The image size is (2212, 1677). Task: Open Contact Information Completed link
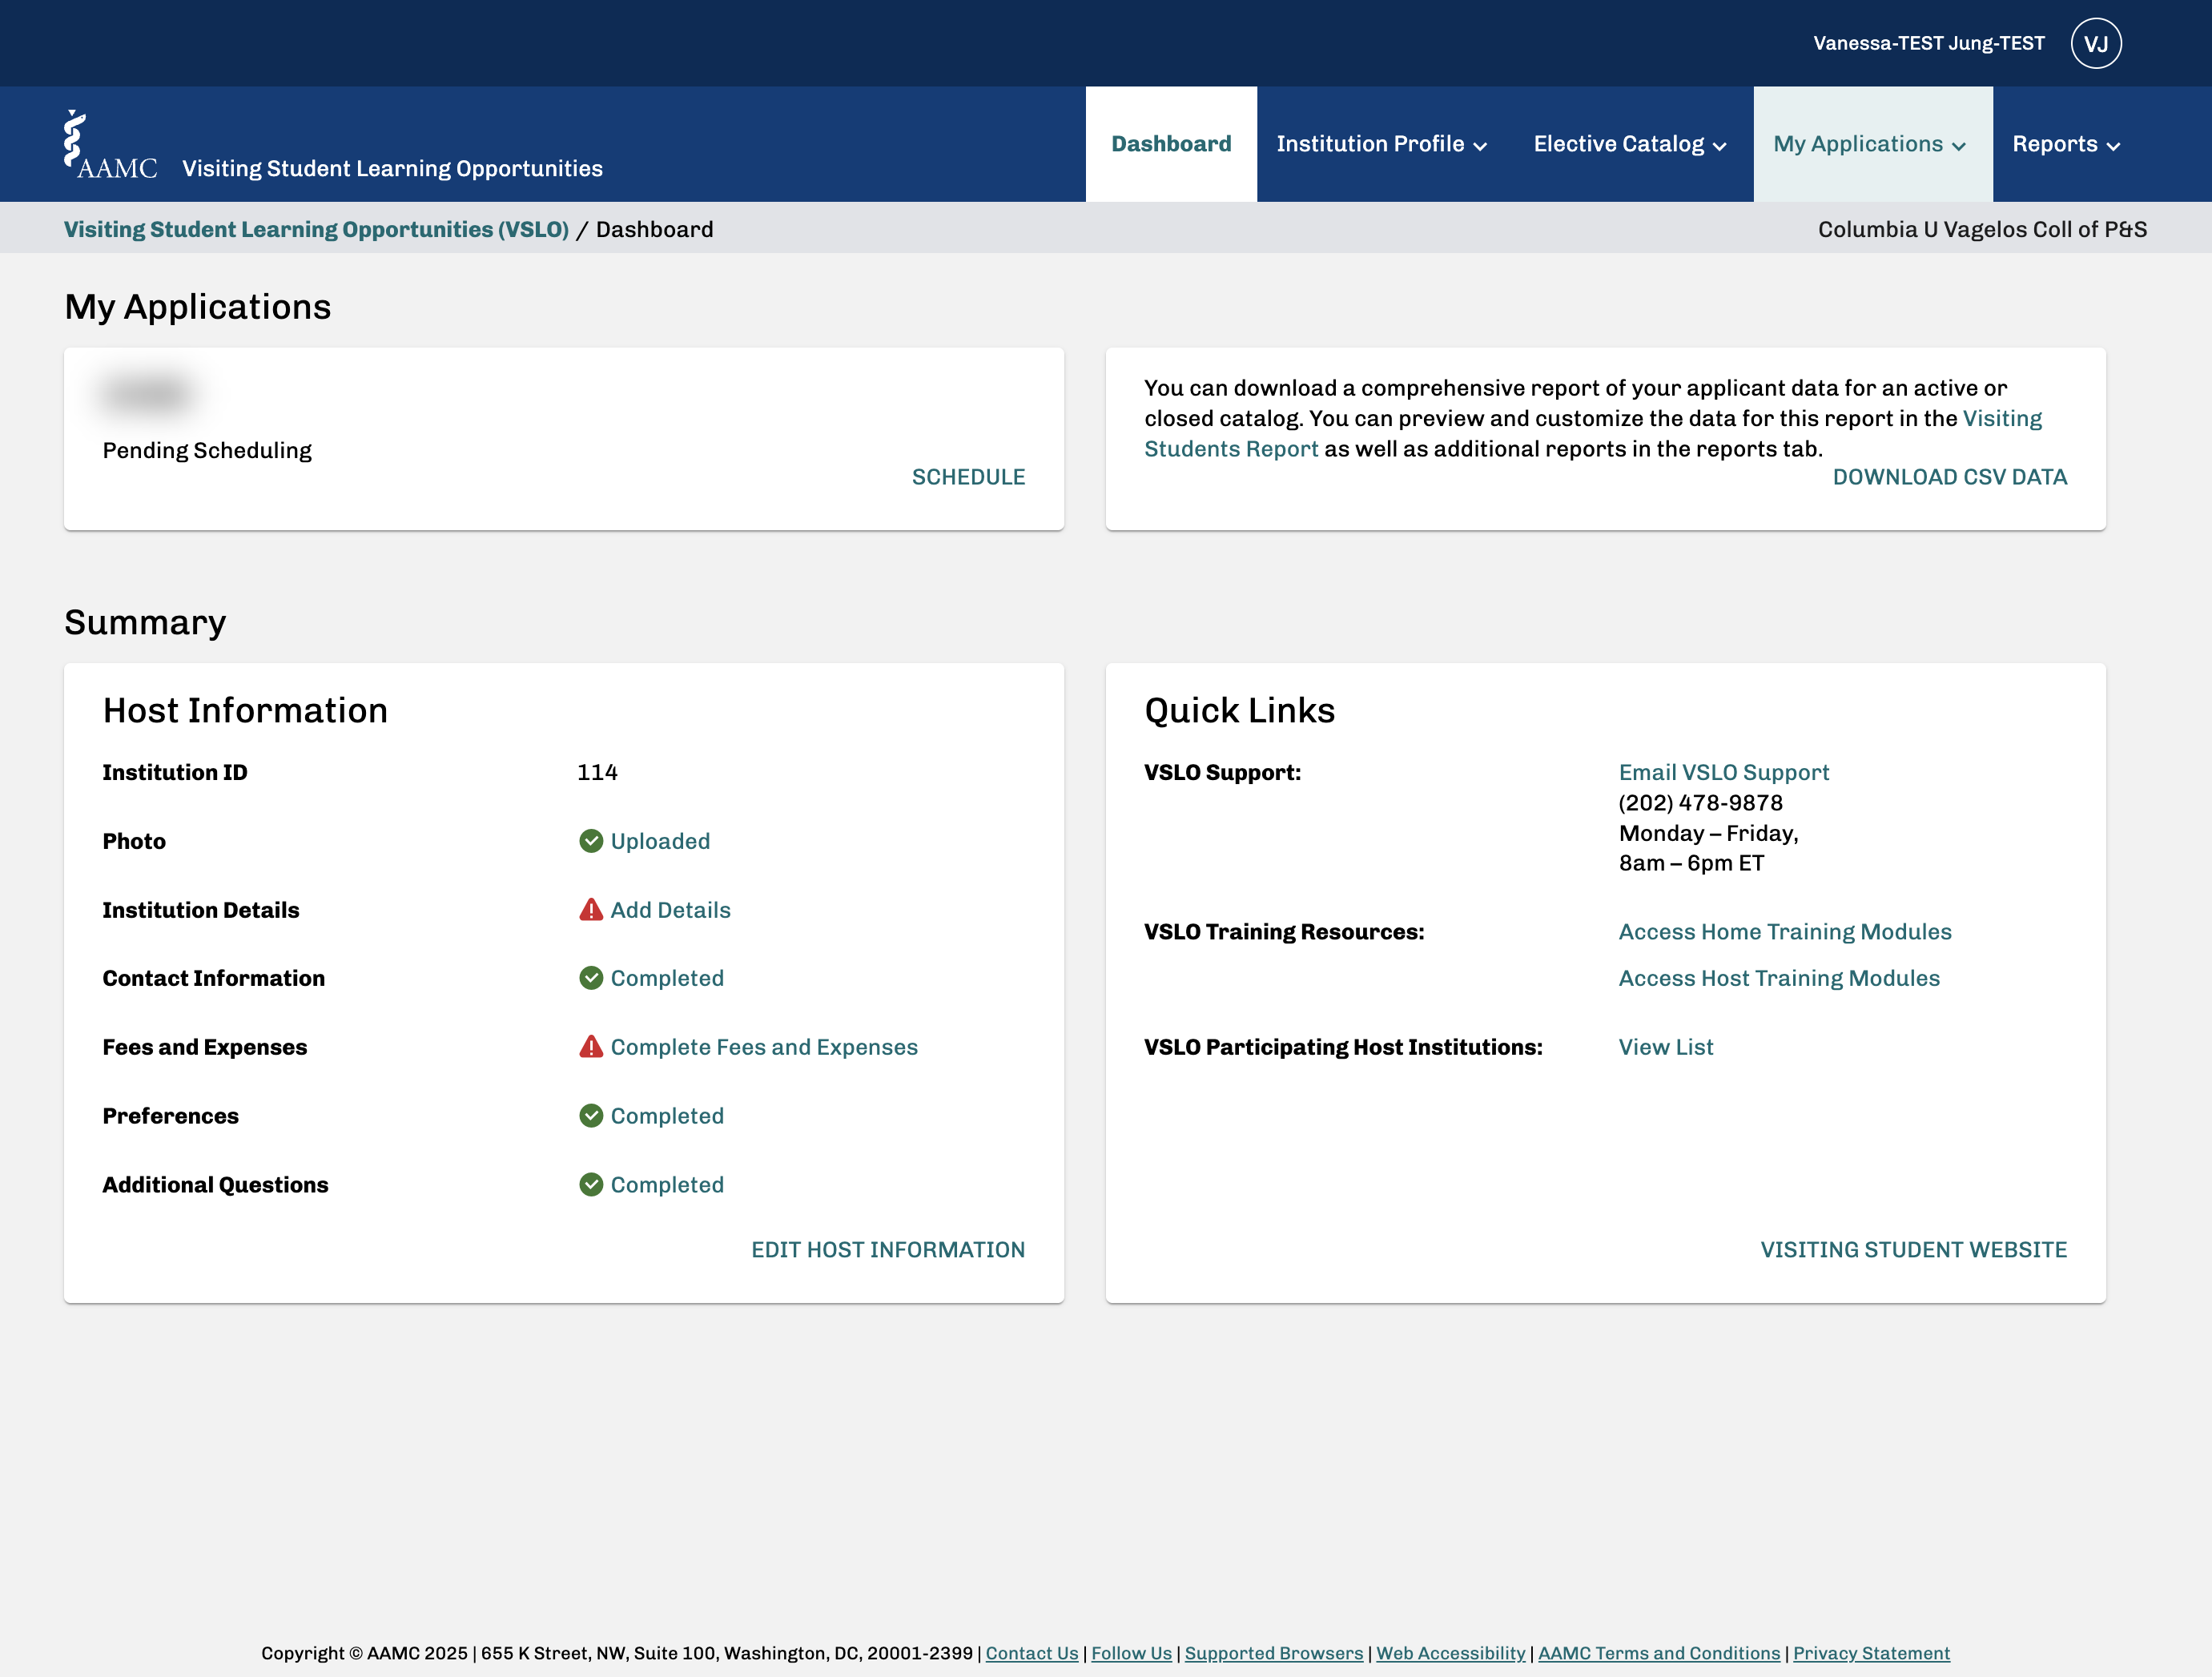tap(667, 978)
